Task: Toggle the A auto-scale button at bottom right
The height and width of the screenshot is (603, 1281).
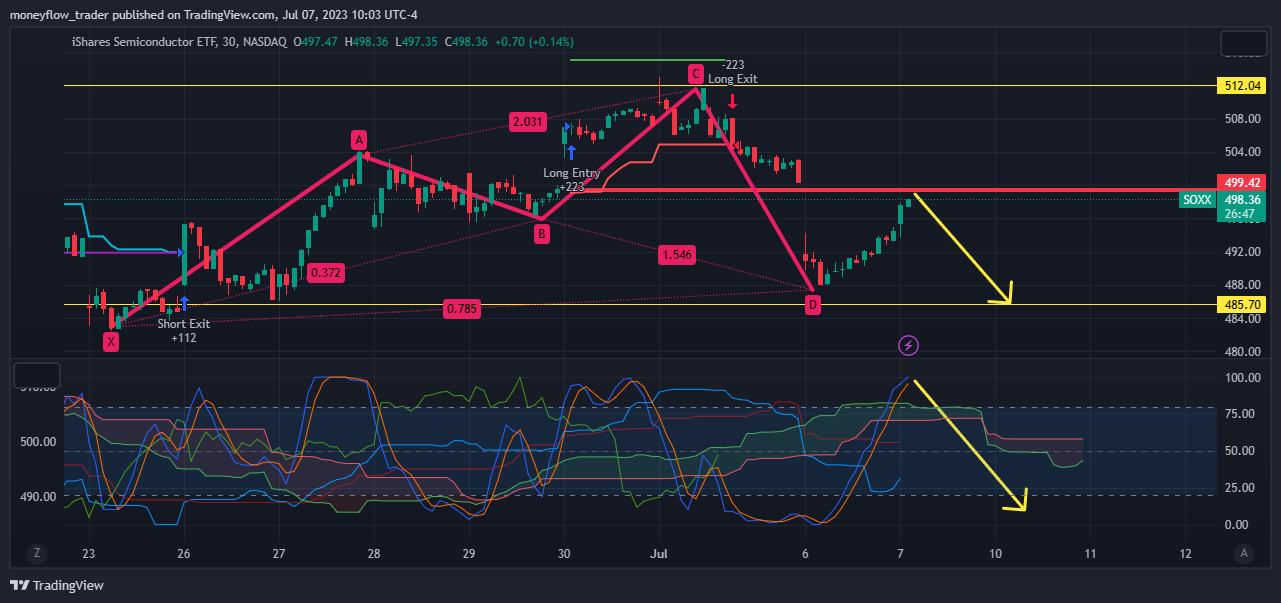Action: pos(1244,553)
